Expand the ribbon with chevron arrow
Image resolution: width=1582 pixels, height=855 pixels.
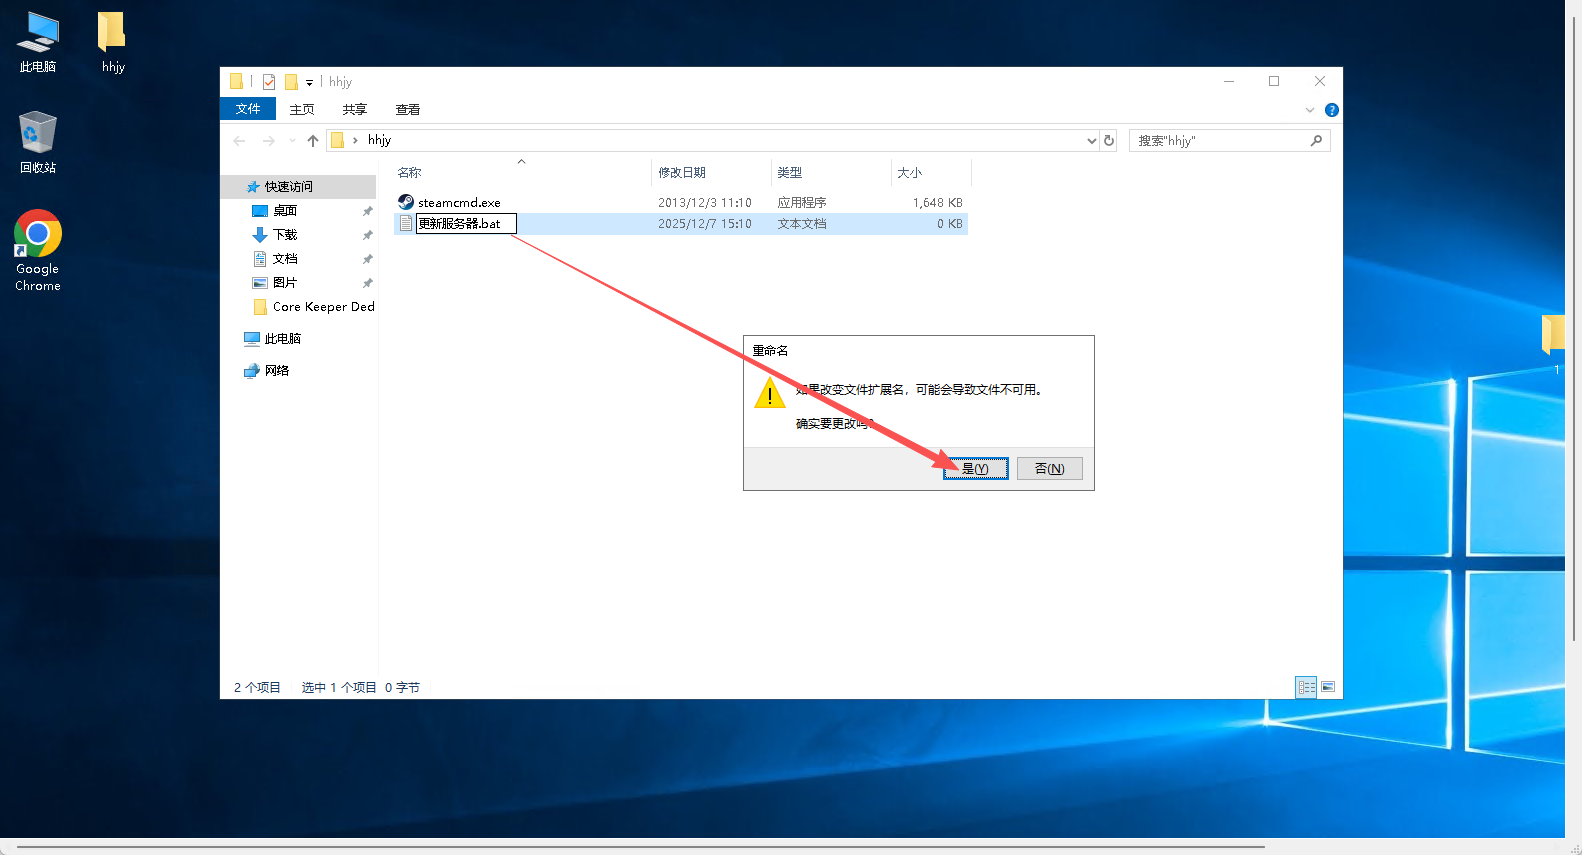1310,110
